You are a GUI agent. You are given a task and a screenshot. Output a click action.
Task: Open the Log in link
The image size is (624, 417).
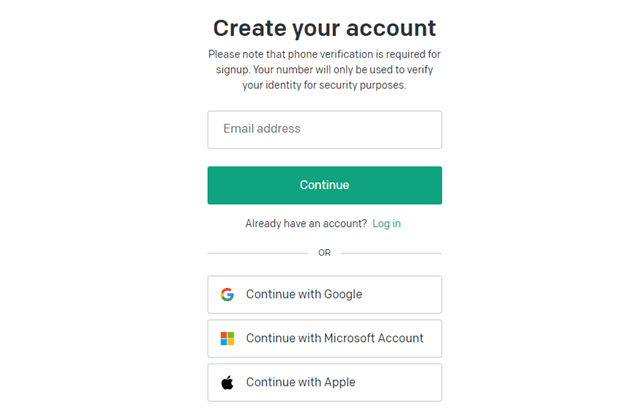(x=386, y=224)
